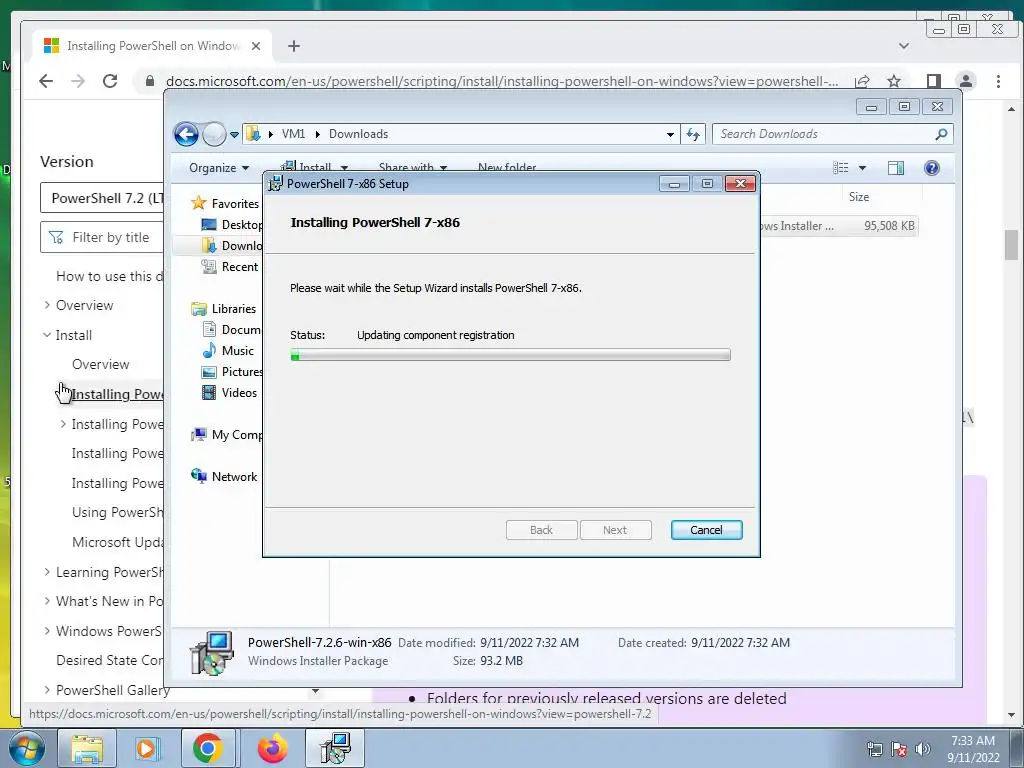This screenshot has height=768, width=1024.
Task: Open the Organize menu
Action: (219, 168)
